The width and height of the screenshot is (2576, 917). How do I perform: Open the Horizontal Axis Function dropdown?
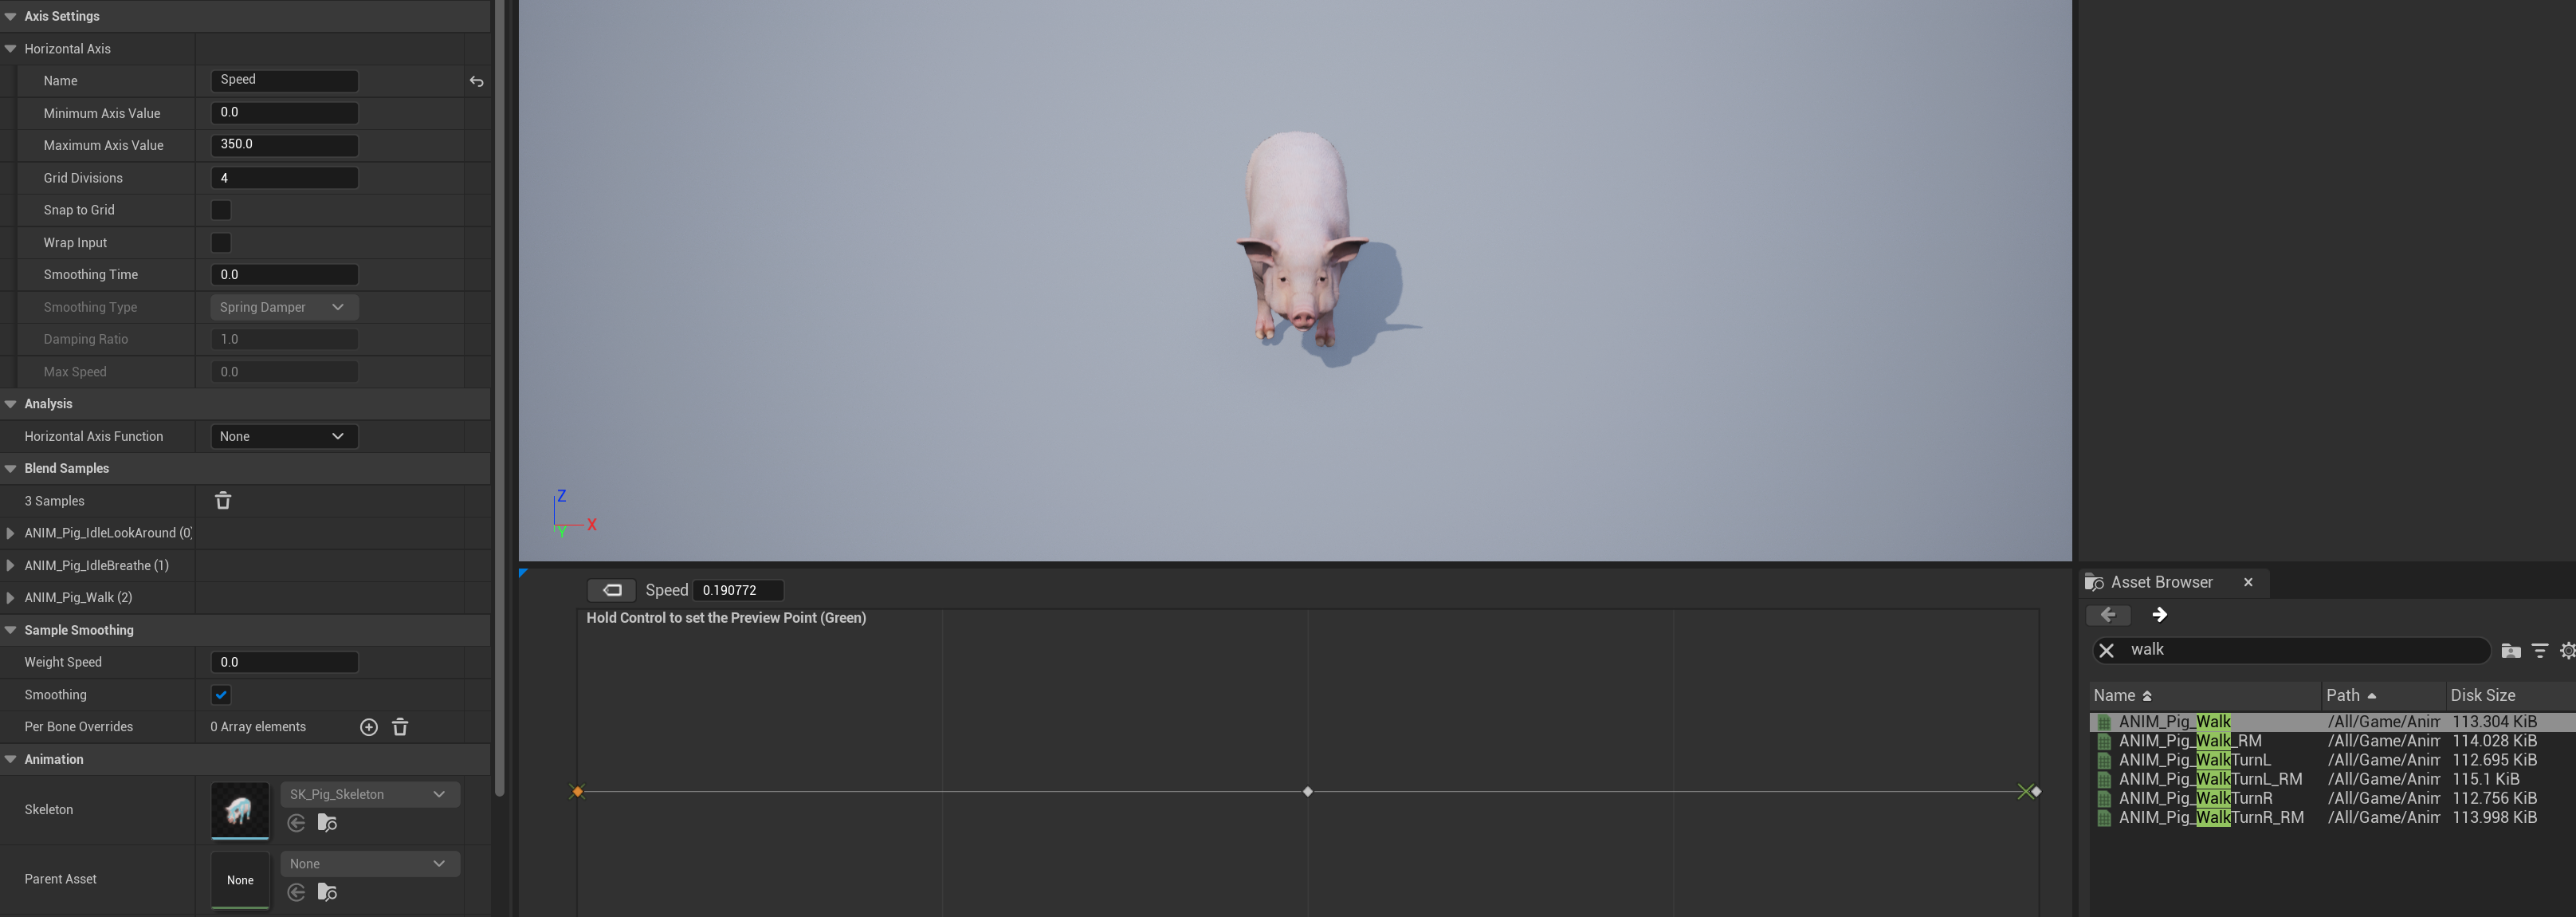tap(284, 436)
